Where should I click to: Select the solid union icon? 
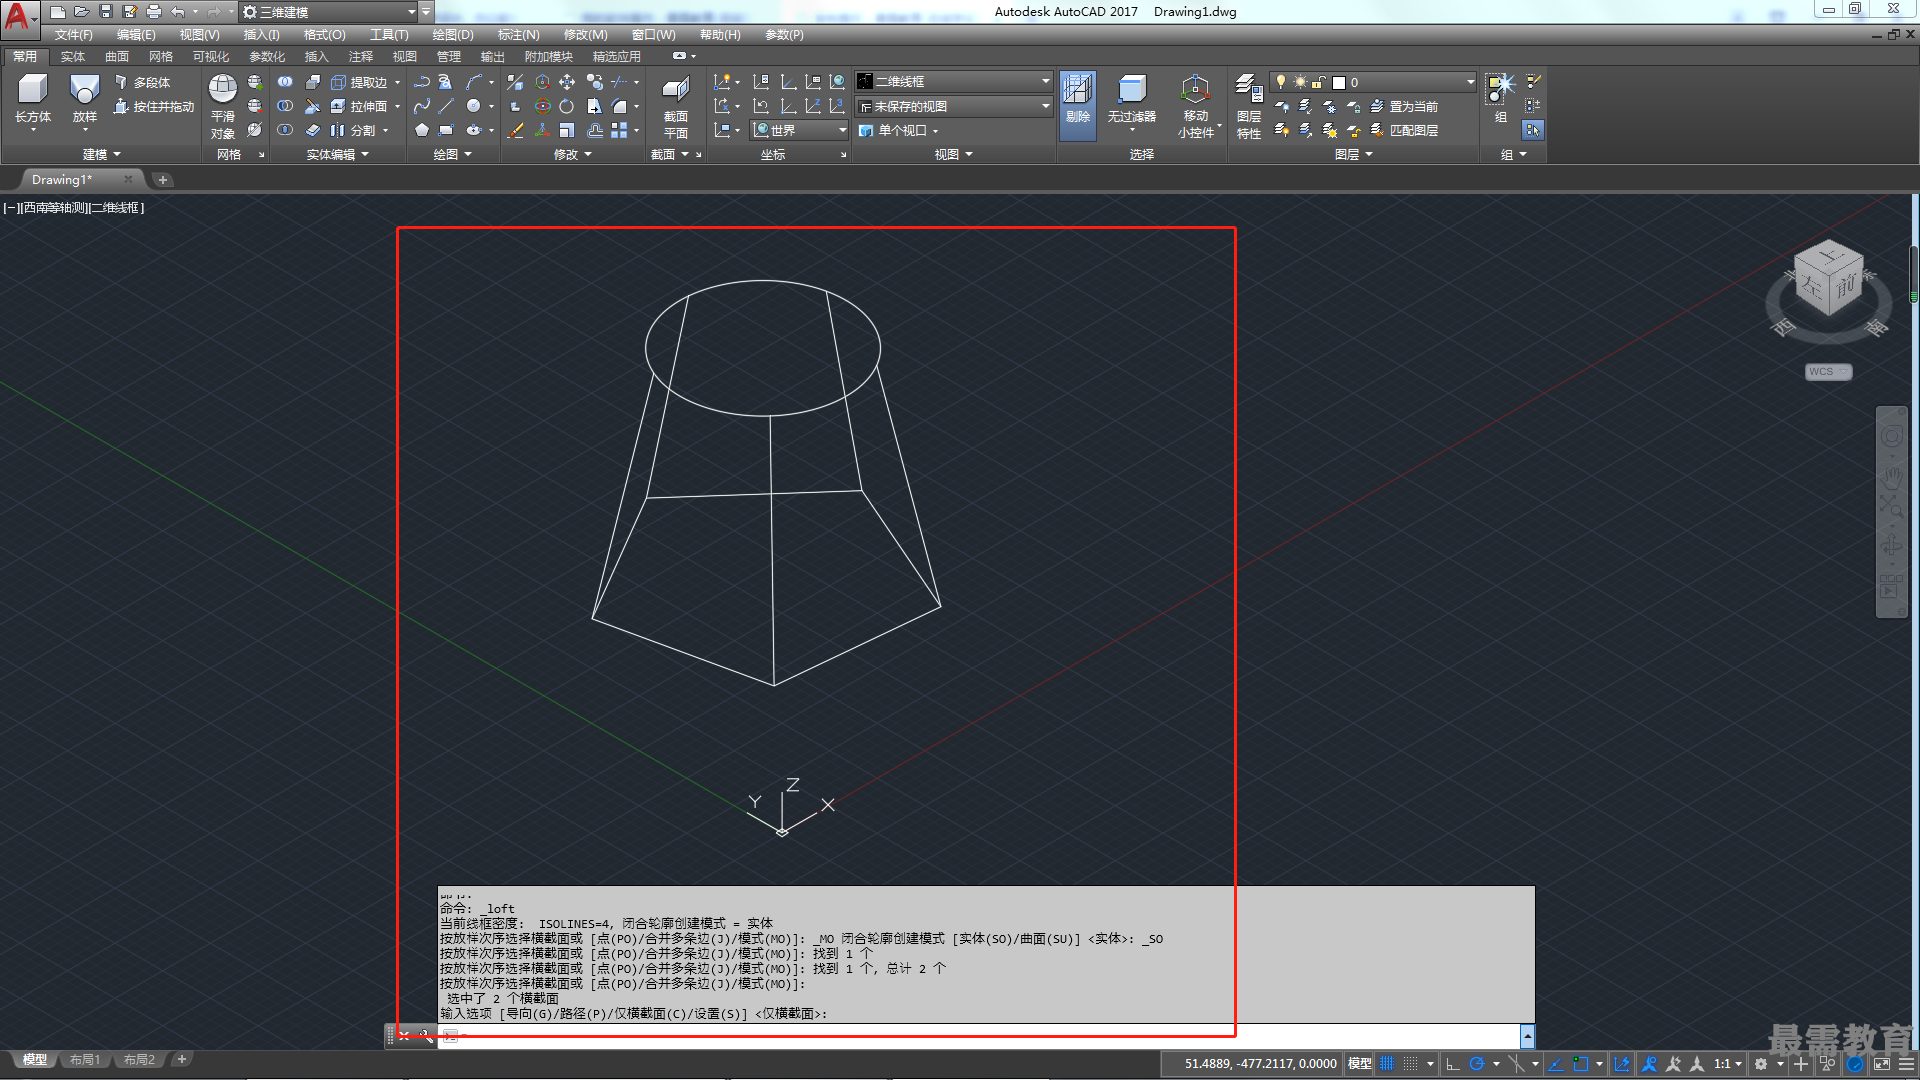pos(285,82)
